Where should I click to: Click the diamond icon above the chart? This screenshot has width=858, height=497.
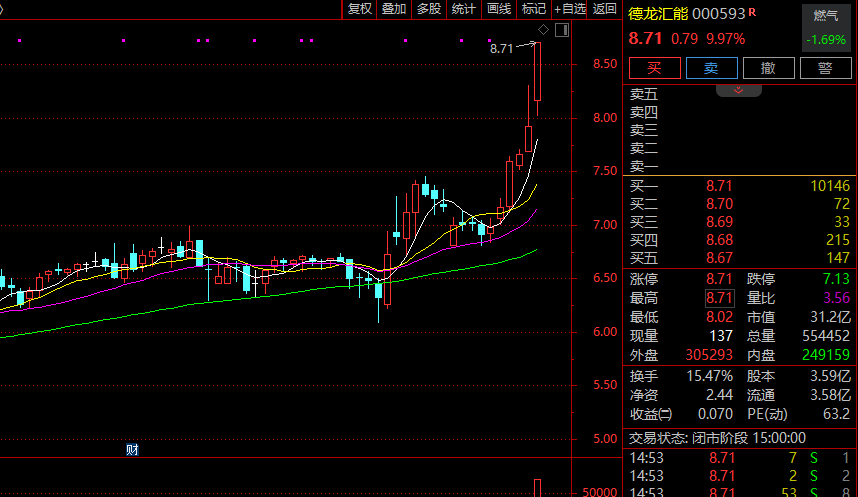point(543,29)
